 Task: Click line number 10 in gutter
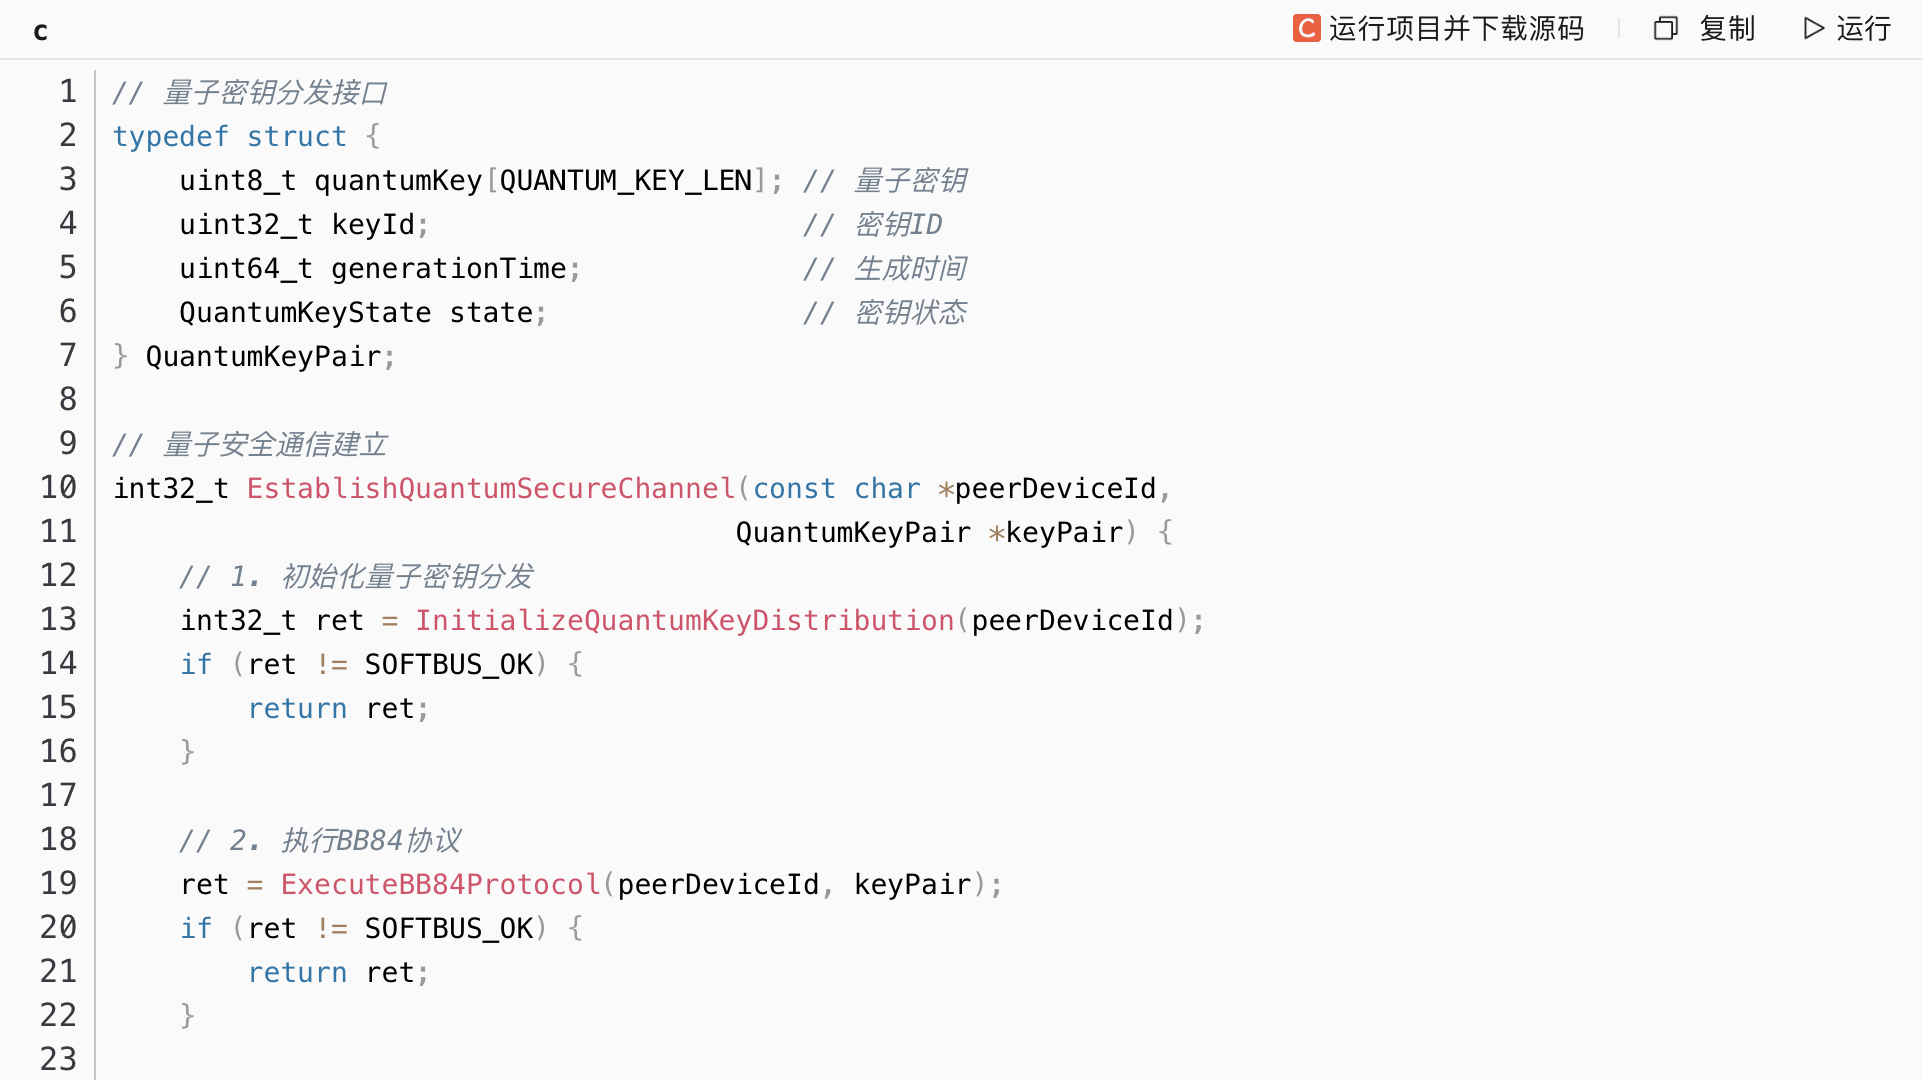58,487
